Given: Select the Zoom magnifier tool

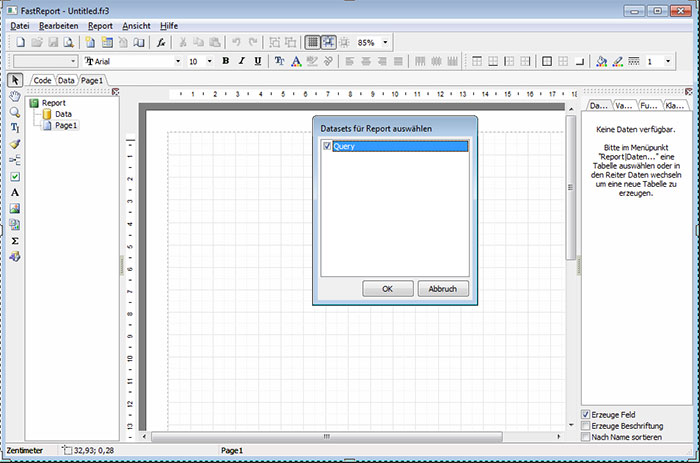Looking at the screenshot, I should coord(15,112).
